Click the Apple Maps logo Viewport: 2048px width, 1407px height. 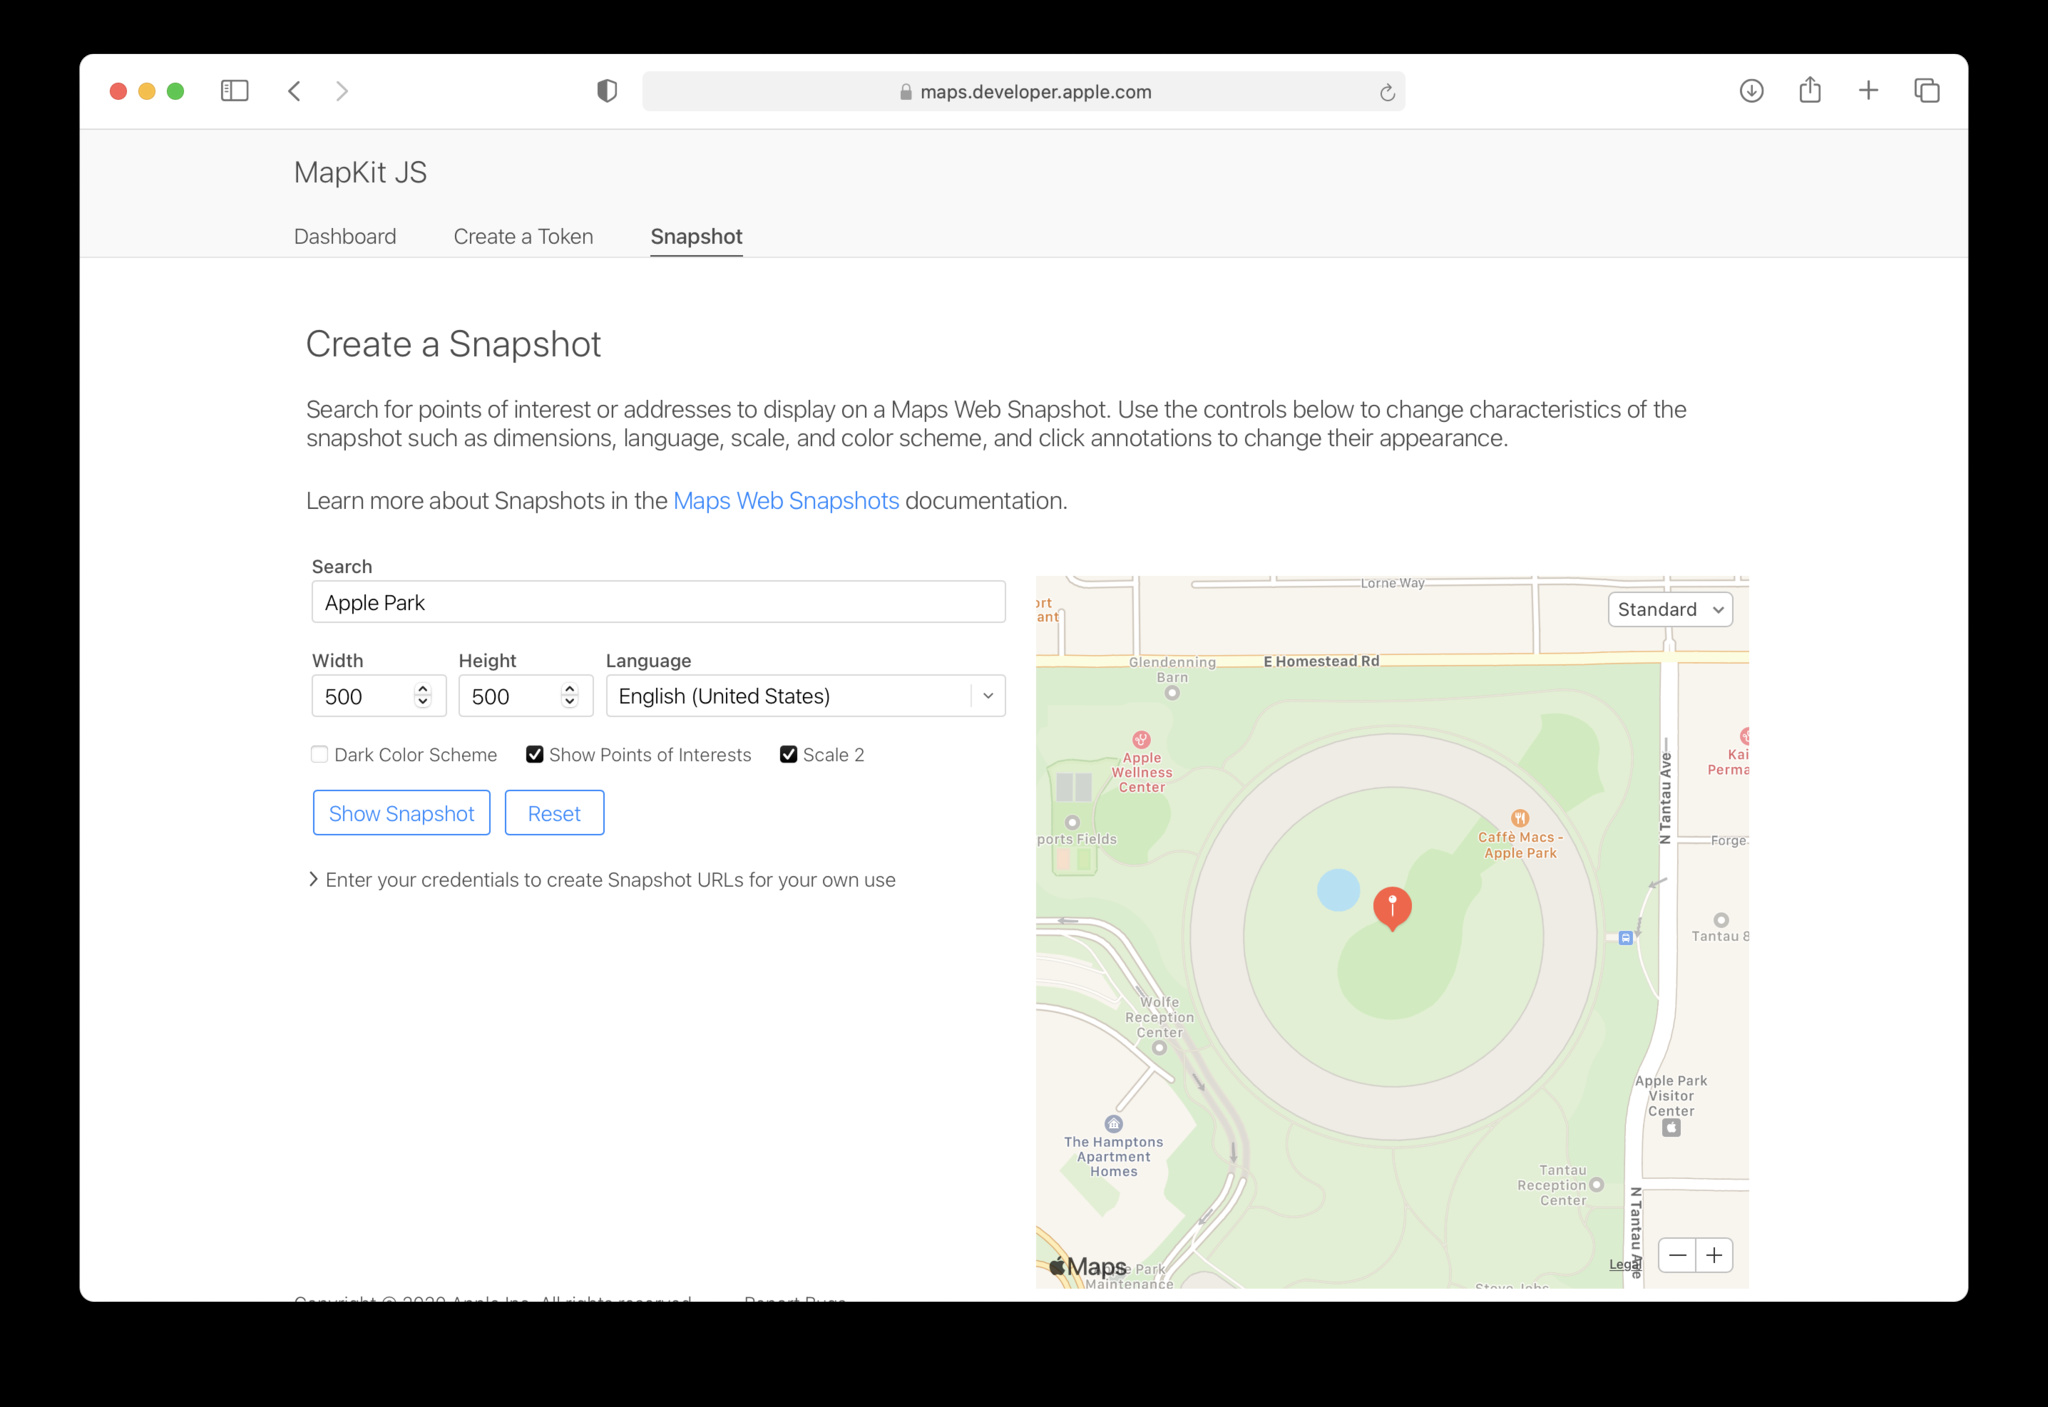[1087, 1266]
